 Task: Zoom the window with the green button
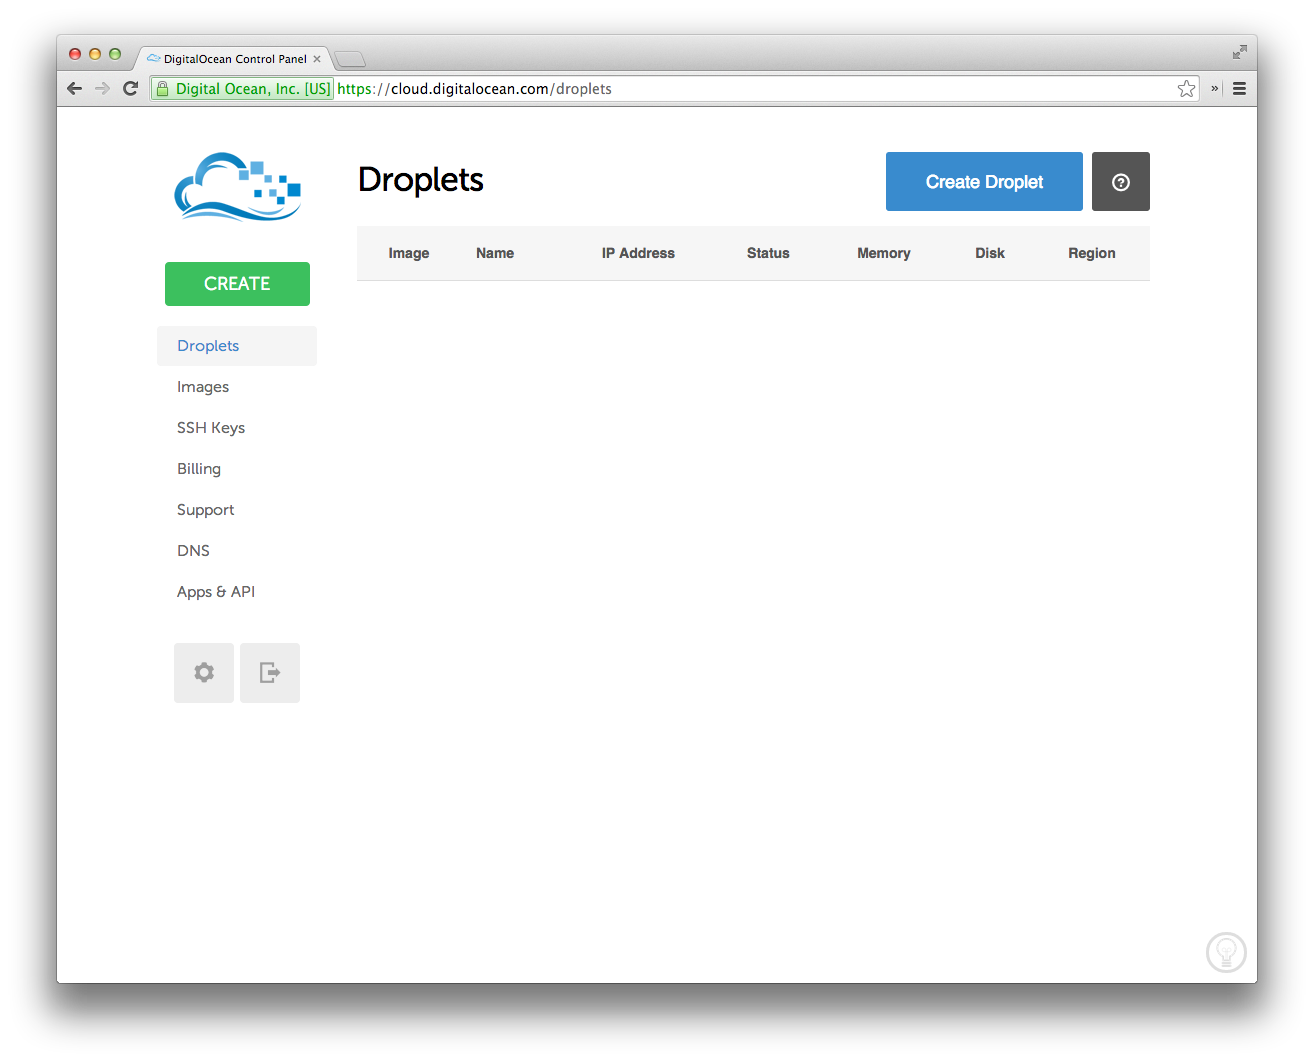[115, 54]
